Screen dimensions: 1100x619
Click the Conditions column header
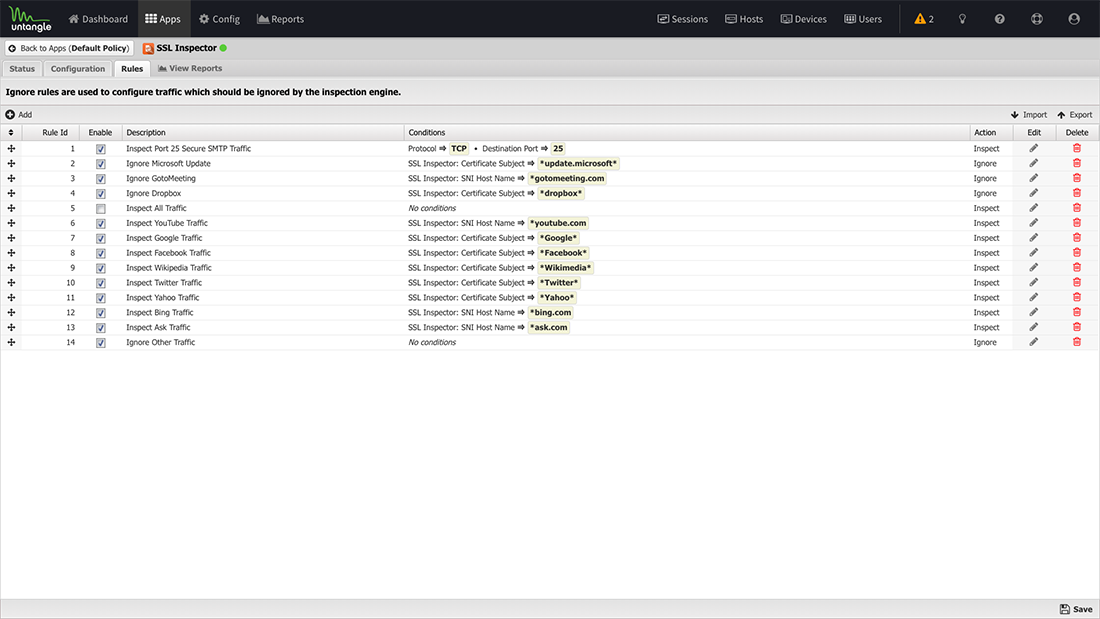[687, 133]
